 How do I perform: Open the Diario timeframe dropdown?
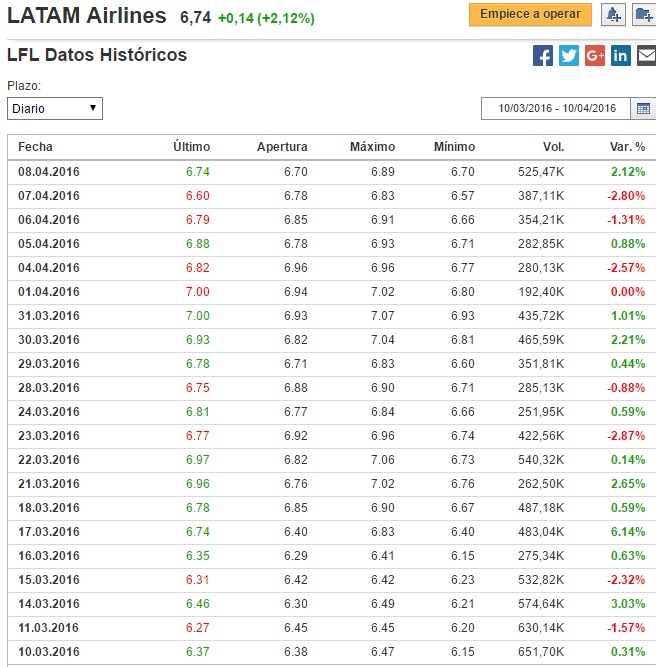(x=55, y=108)
